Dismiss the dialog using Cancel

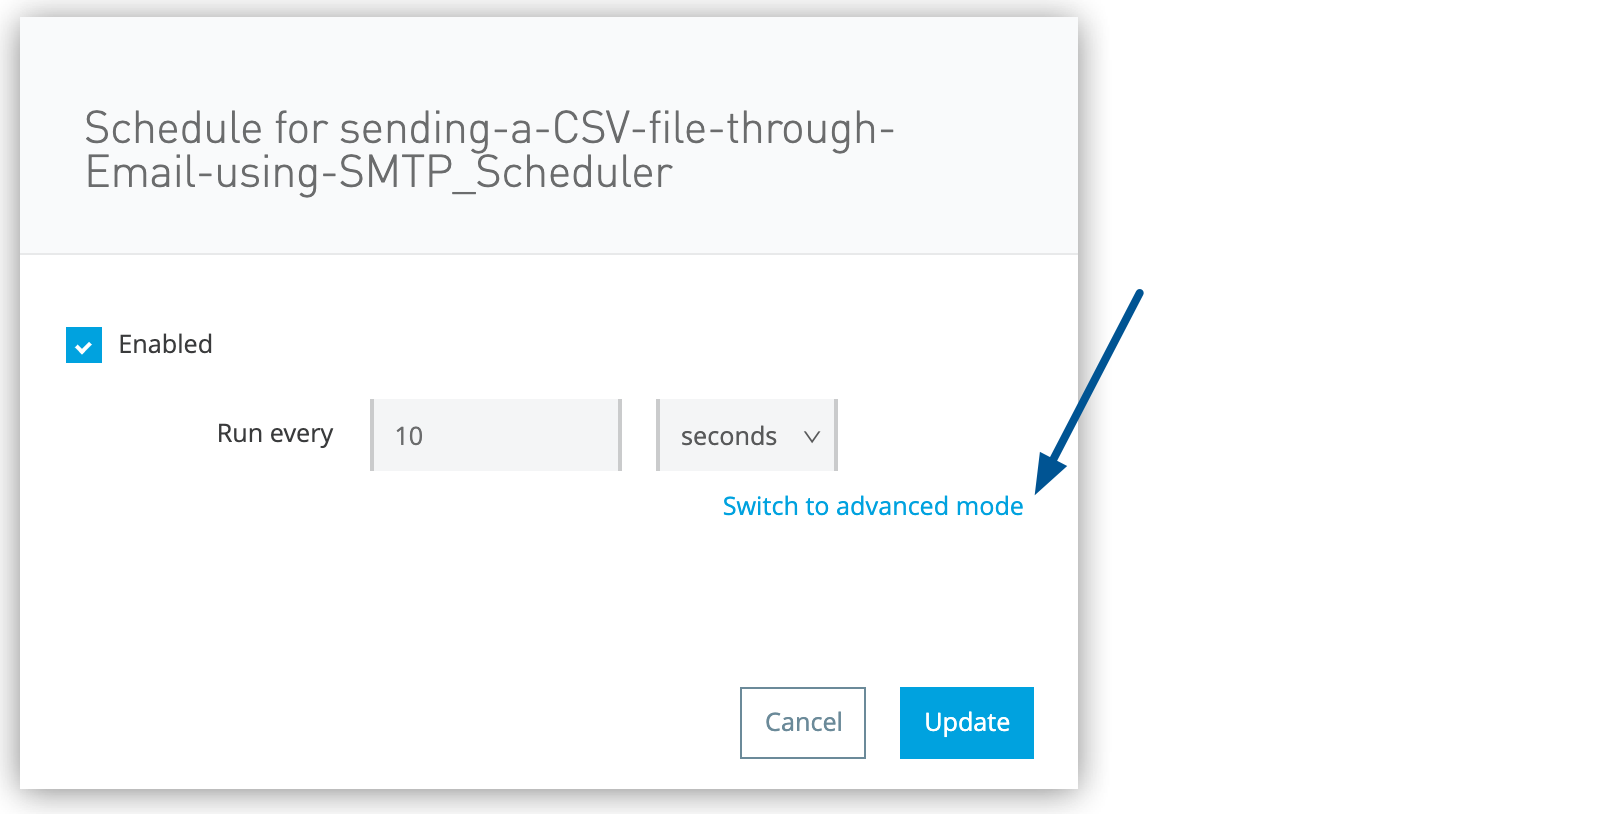(802, 722)
